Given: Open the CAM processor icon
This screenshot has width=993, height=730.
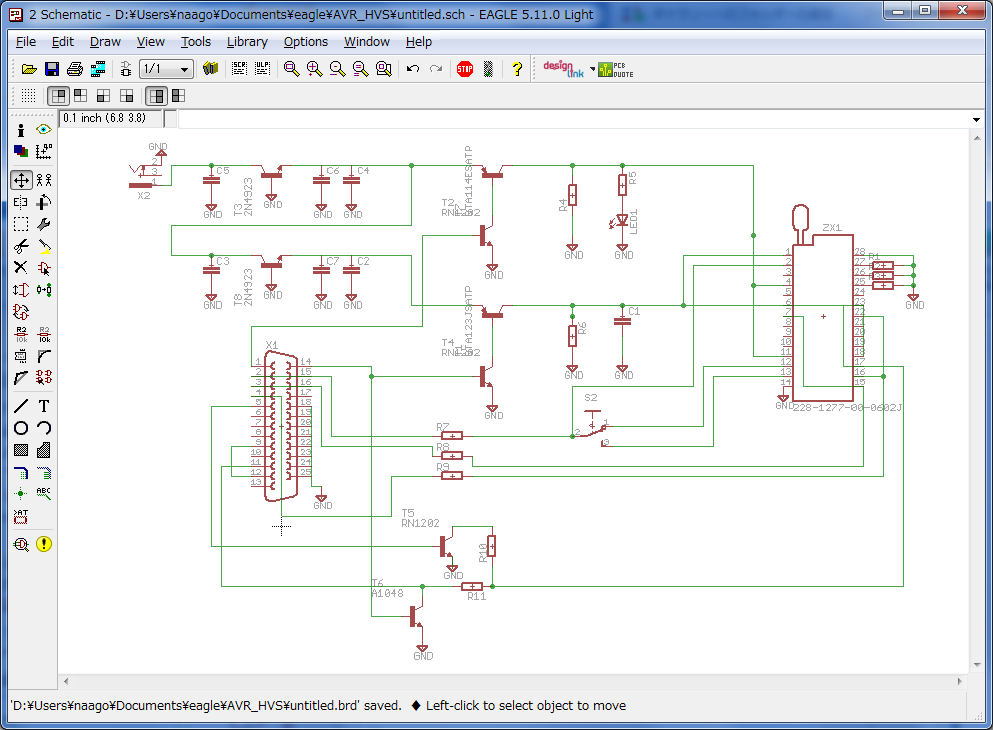Looking at the screenshot, I should click(x=98, y=69).
